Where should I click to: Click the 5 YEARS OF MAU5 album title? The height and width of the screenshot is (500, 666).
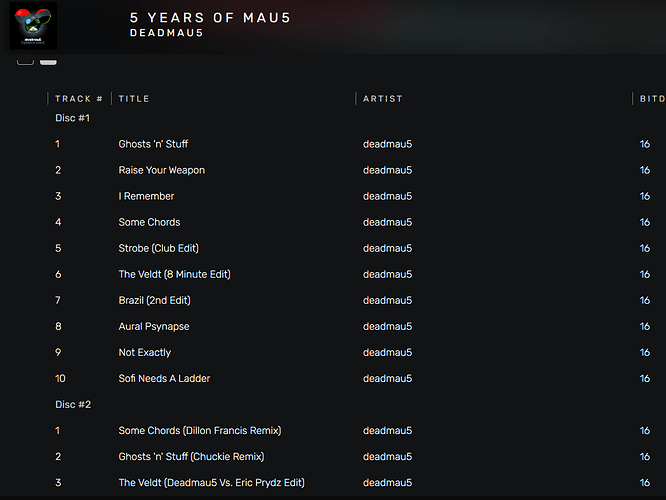210,17
